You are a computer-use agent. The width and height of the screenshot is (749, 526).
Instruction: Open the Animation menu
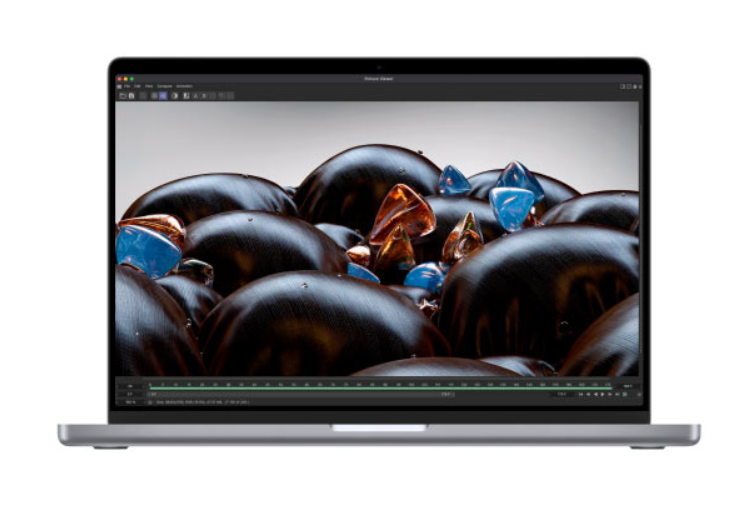pyautogui.click(x=184, y=86)
